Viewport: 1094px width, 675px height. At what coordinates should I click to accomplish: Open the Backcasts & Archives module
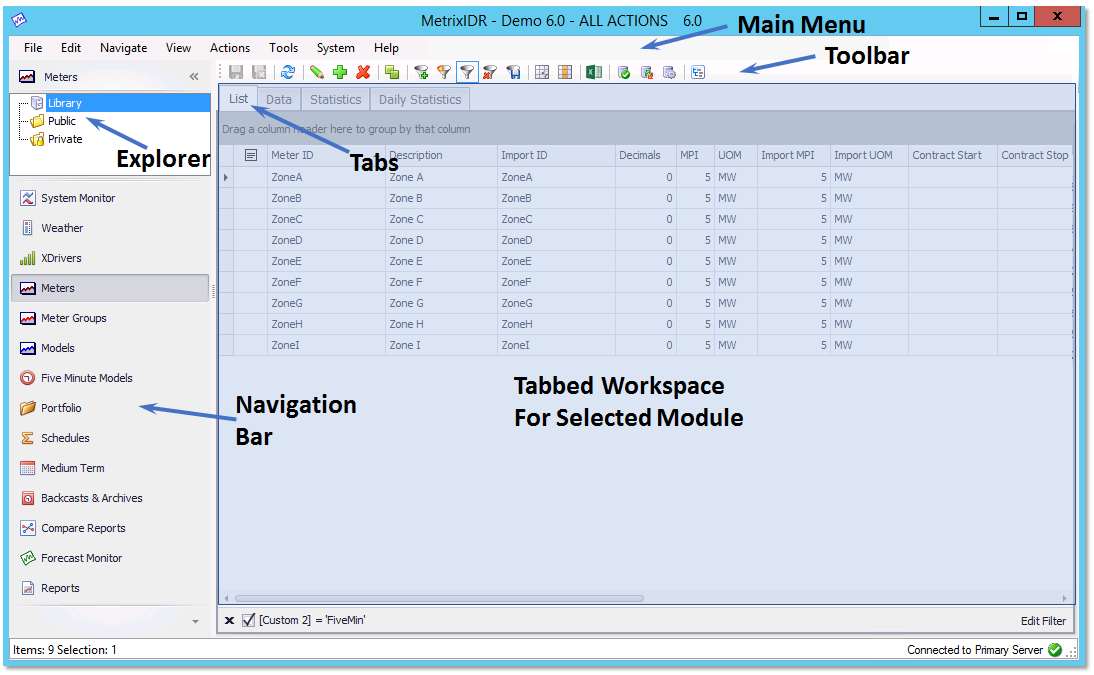[110, 498]
